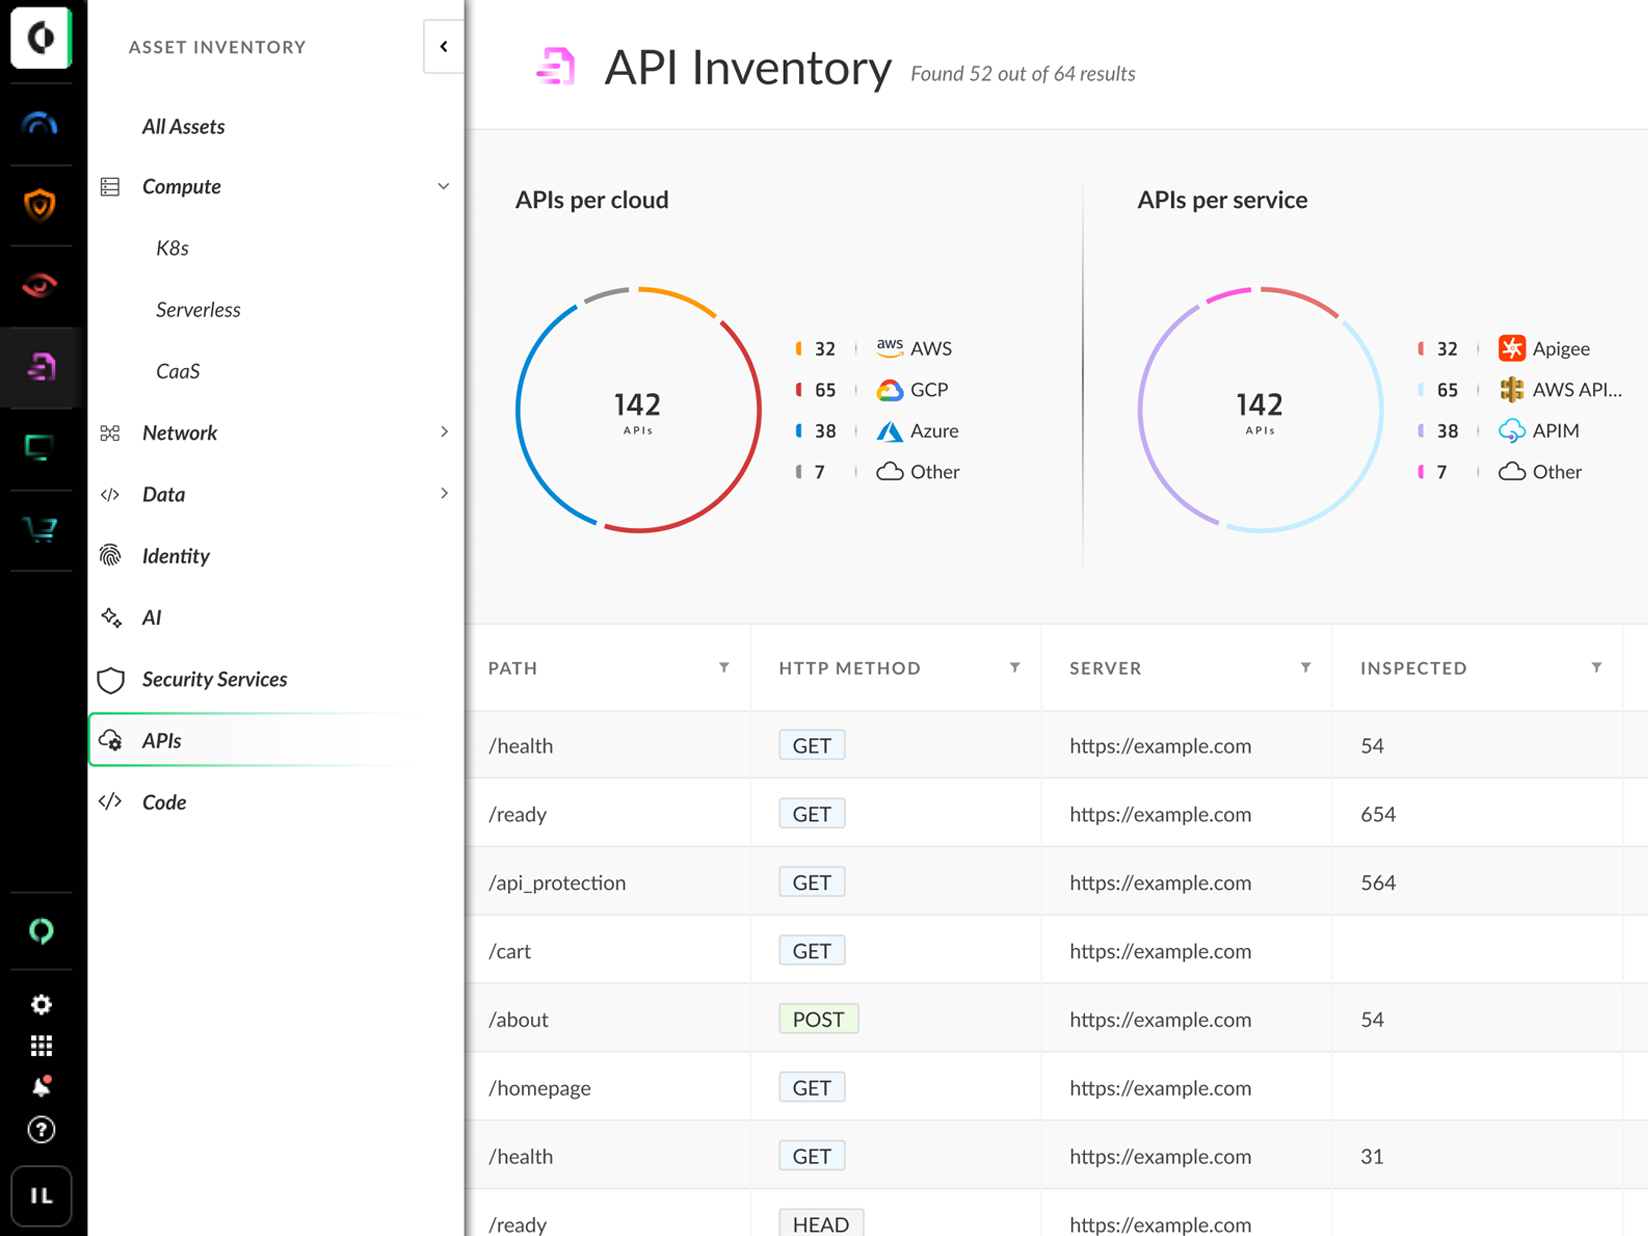Image resolution: width=1648 pixels, height=1236 pixels.
Task: Click the notifications bell with red badge
Action: (x=40, y=1085)
